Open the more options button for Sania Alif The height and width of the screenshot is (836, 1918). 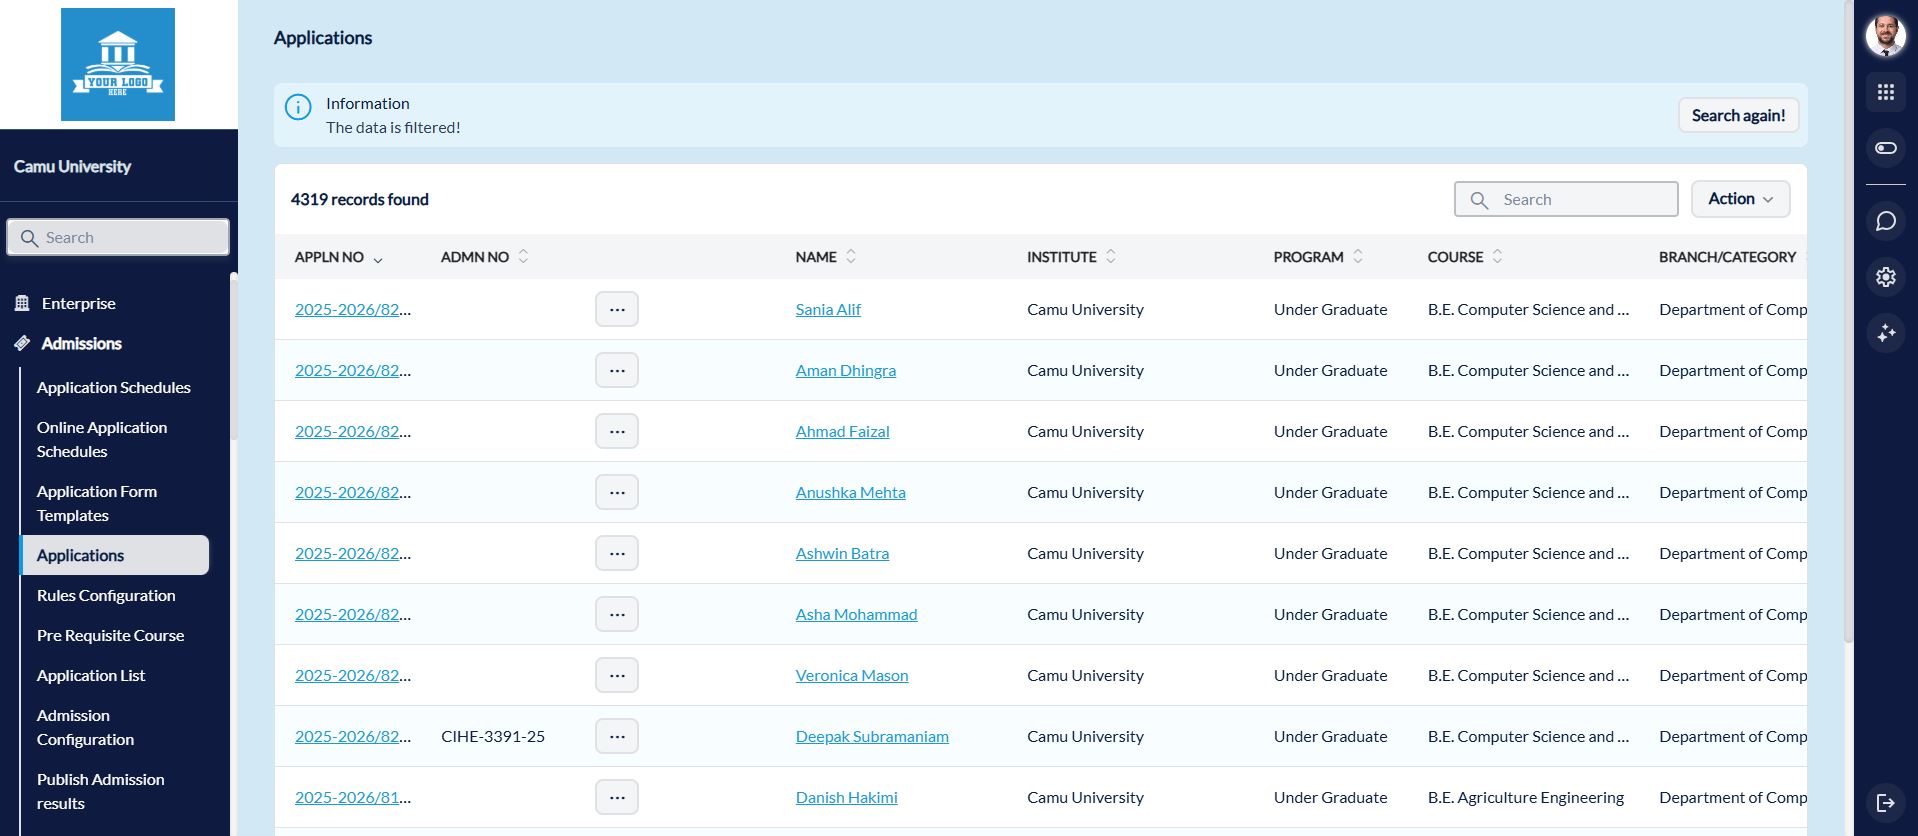tap(616, 310)
